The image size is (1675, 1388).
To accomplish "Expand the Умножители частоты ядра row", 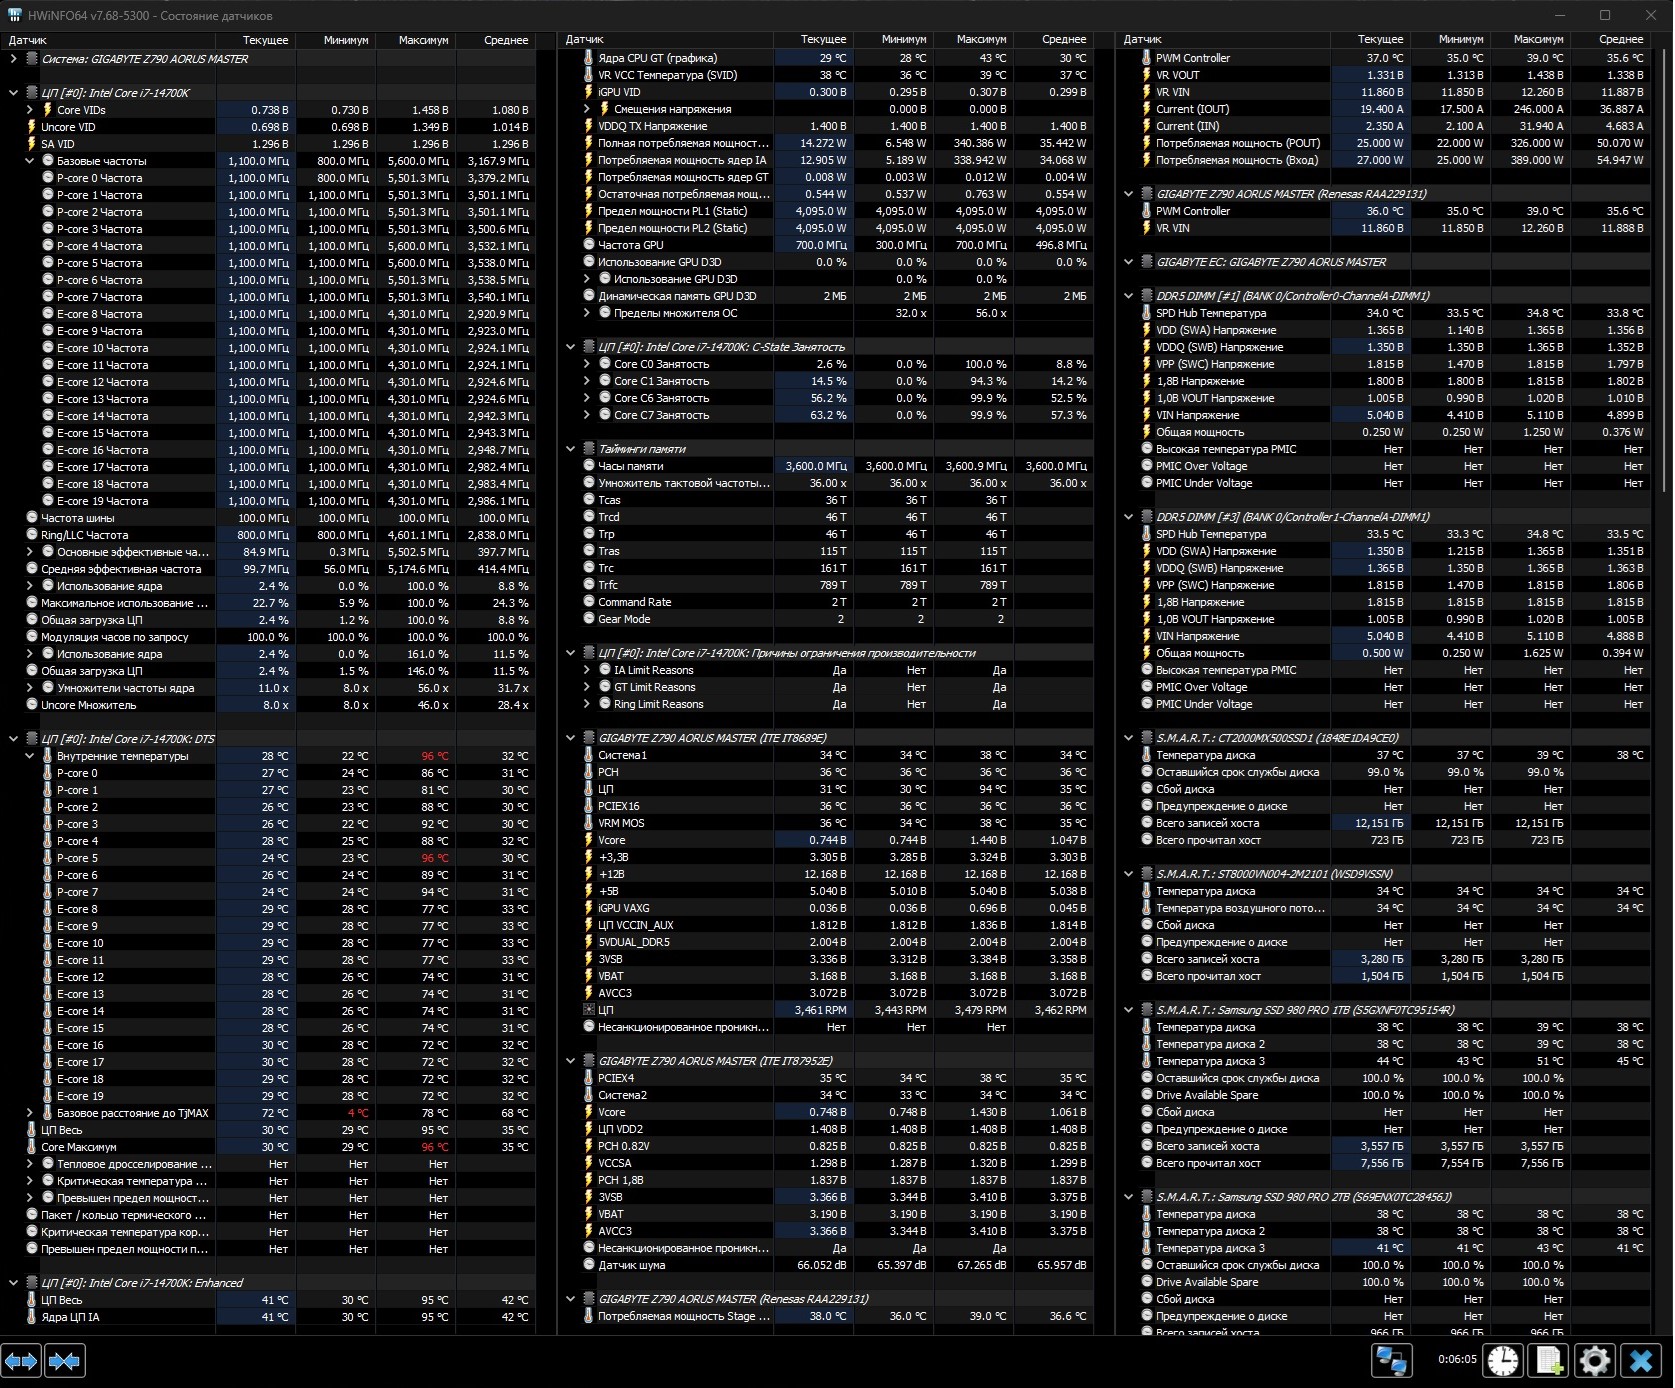I will point(30,688).
